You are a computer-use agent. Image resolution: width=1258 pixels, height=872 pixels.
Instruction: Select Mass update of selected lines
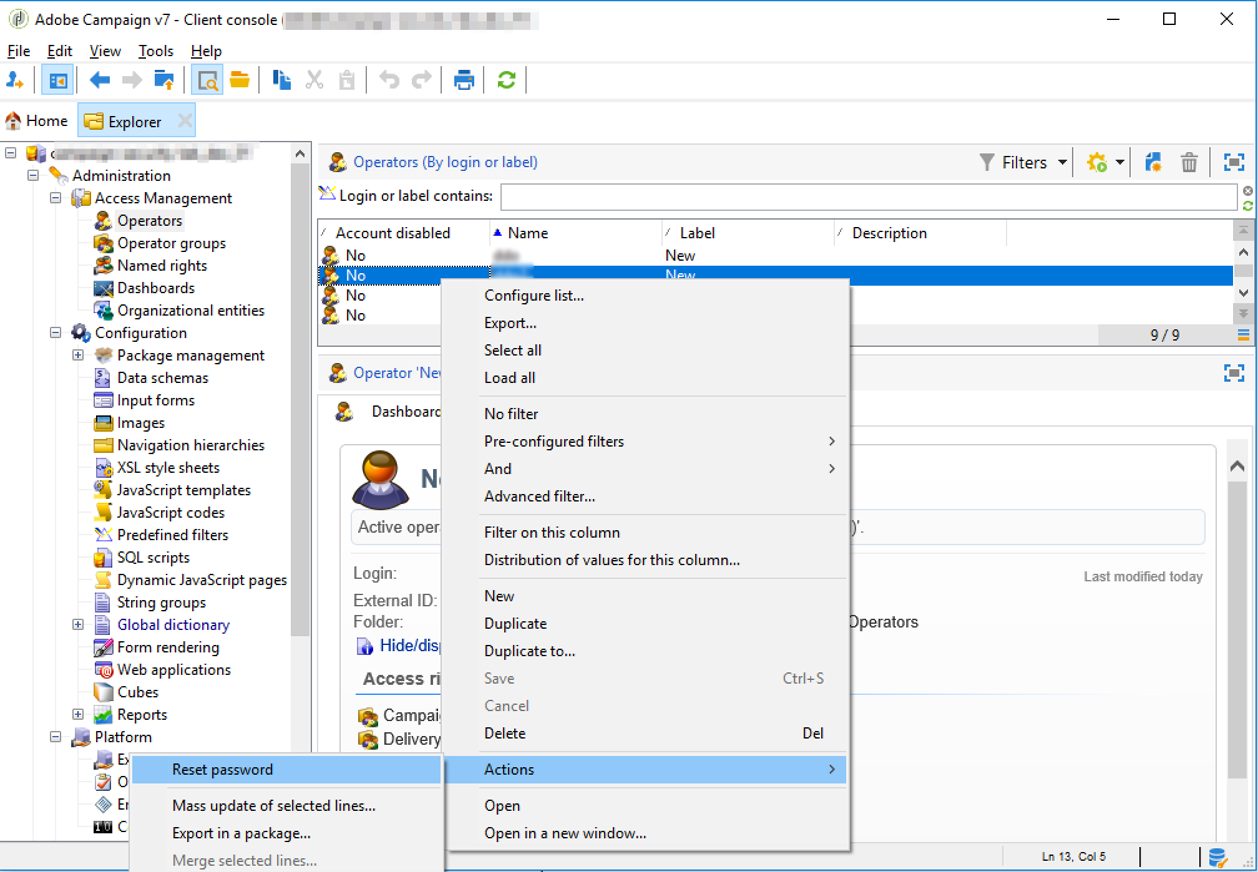tap(286, 806)
